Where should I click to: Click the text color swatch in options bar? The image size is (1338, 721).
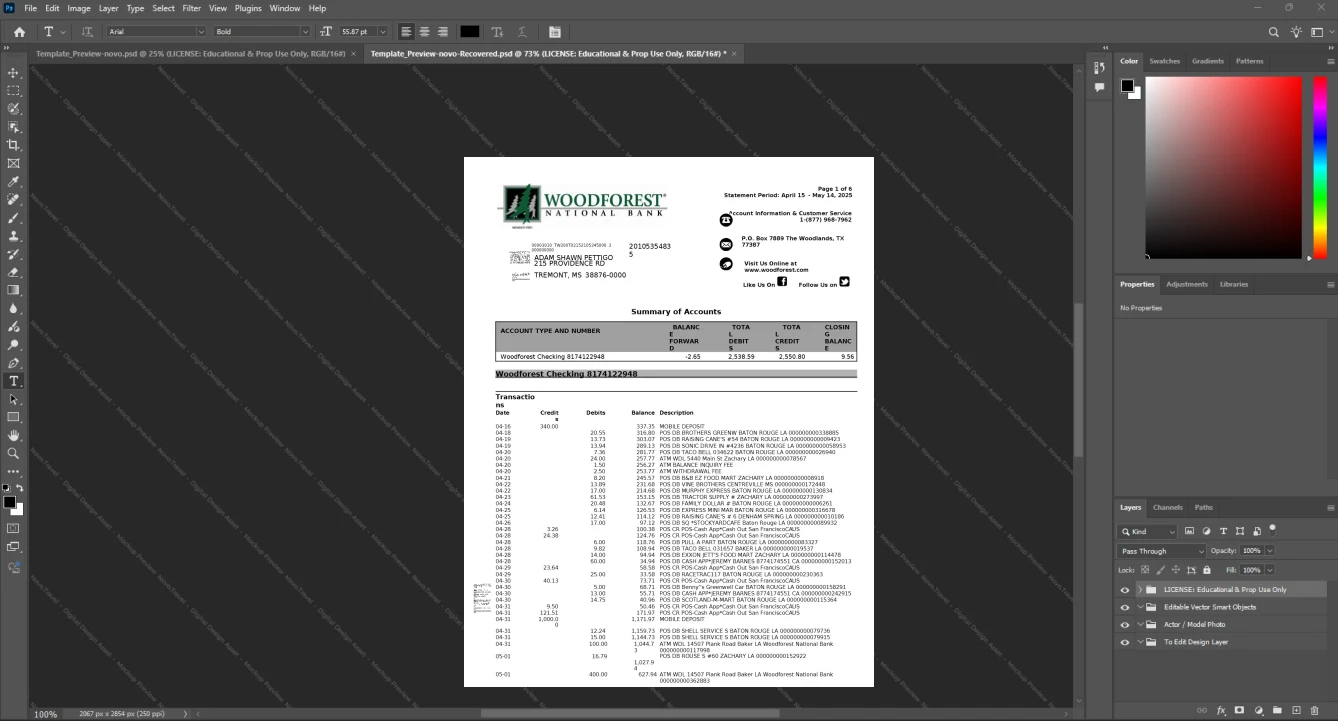coord(470,32)
